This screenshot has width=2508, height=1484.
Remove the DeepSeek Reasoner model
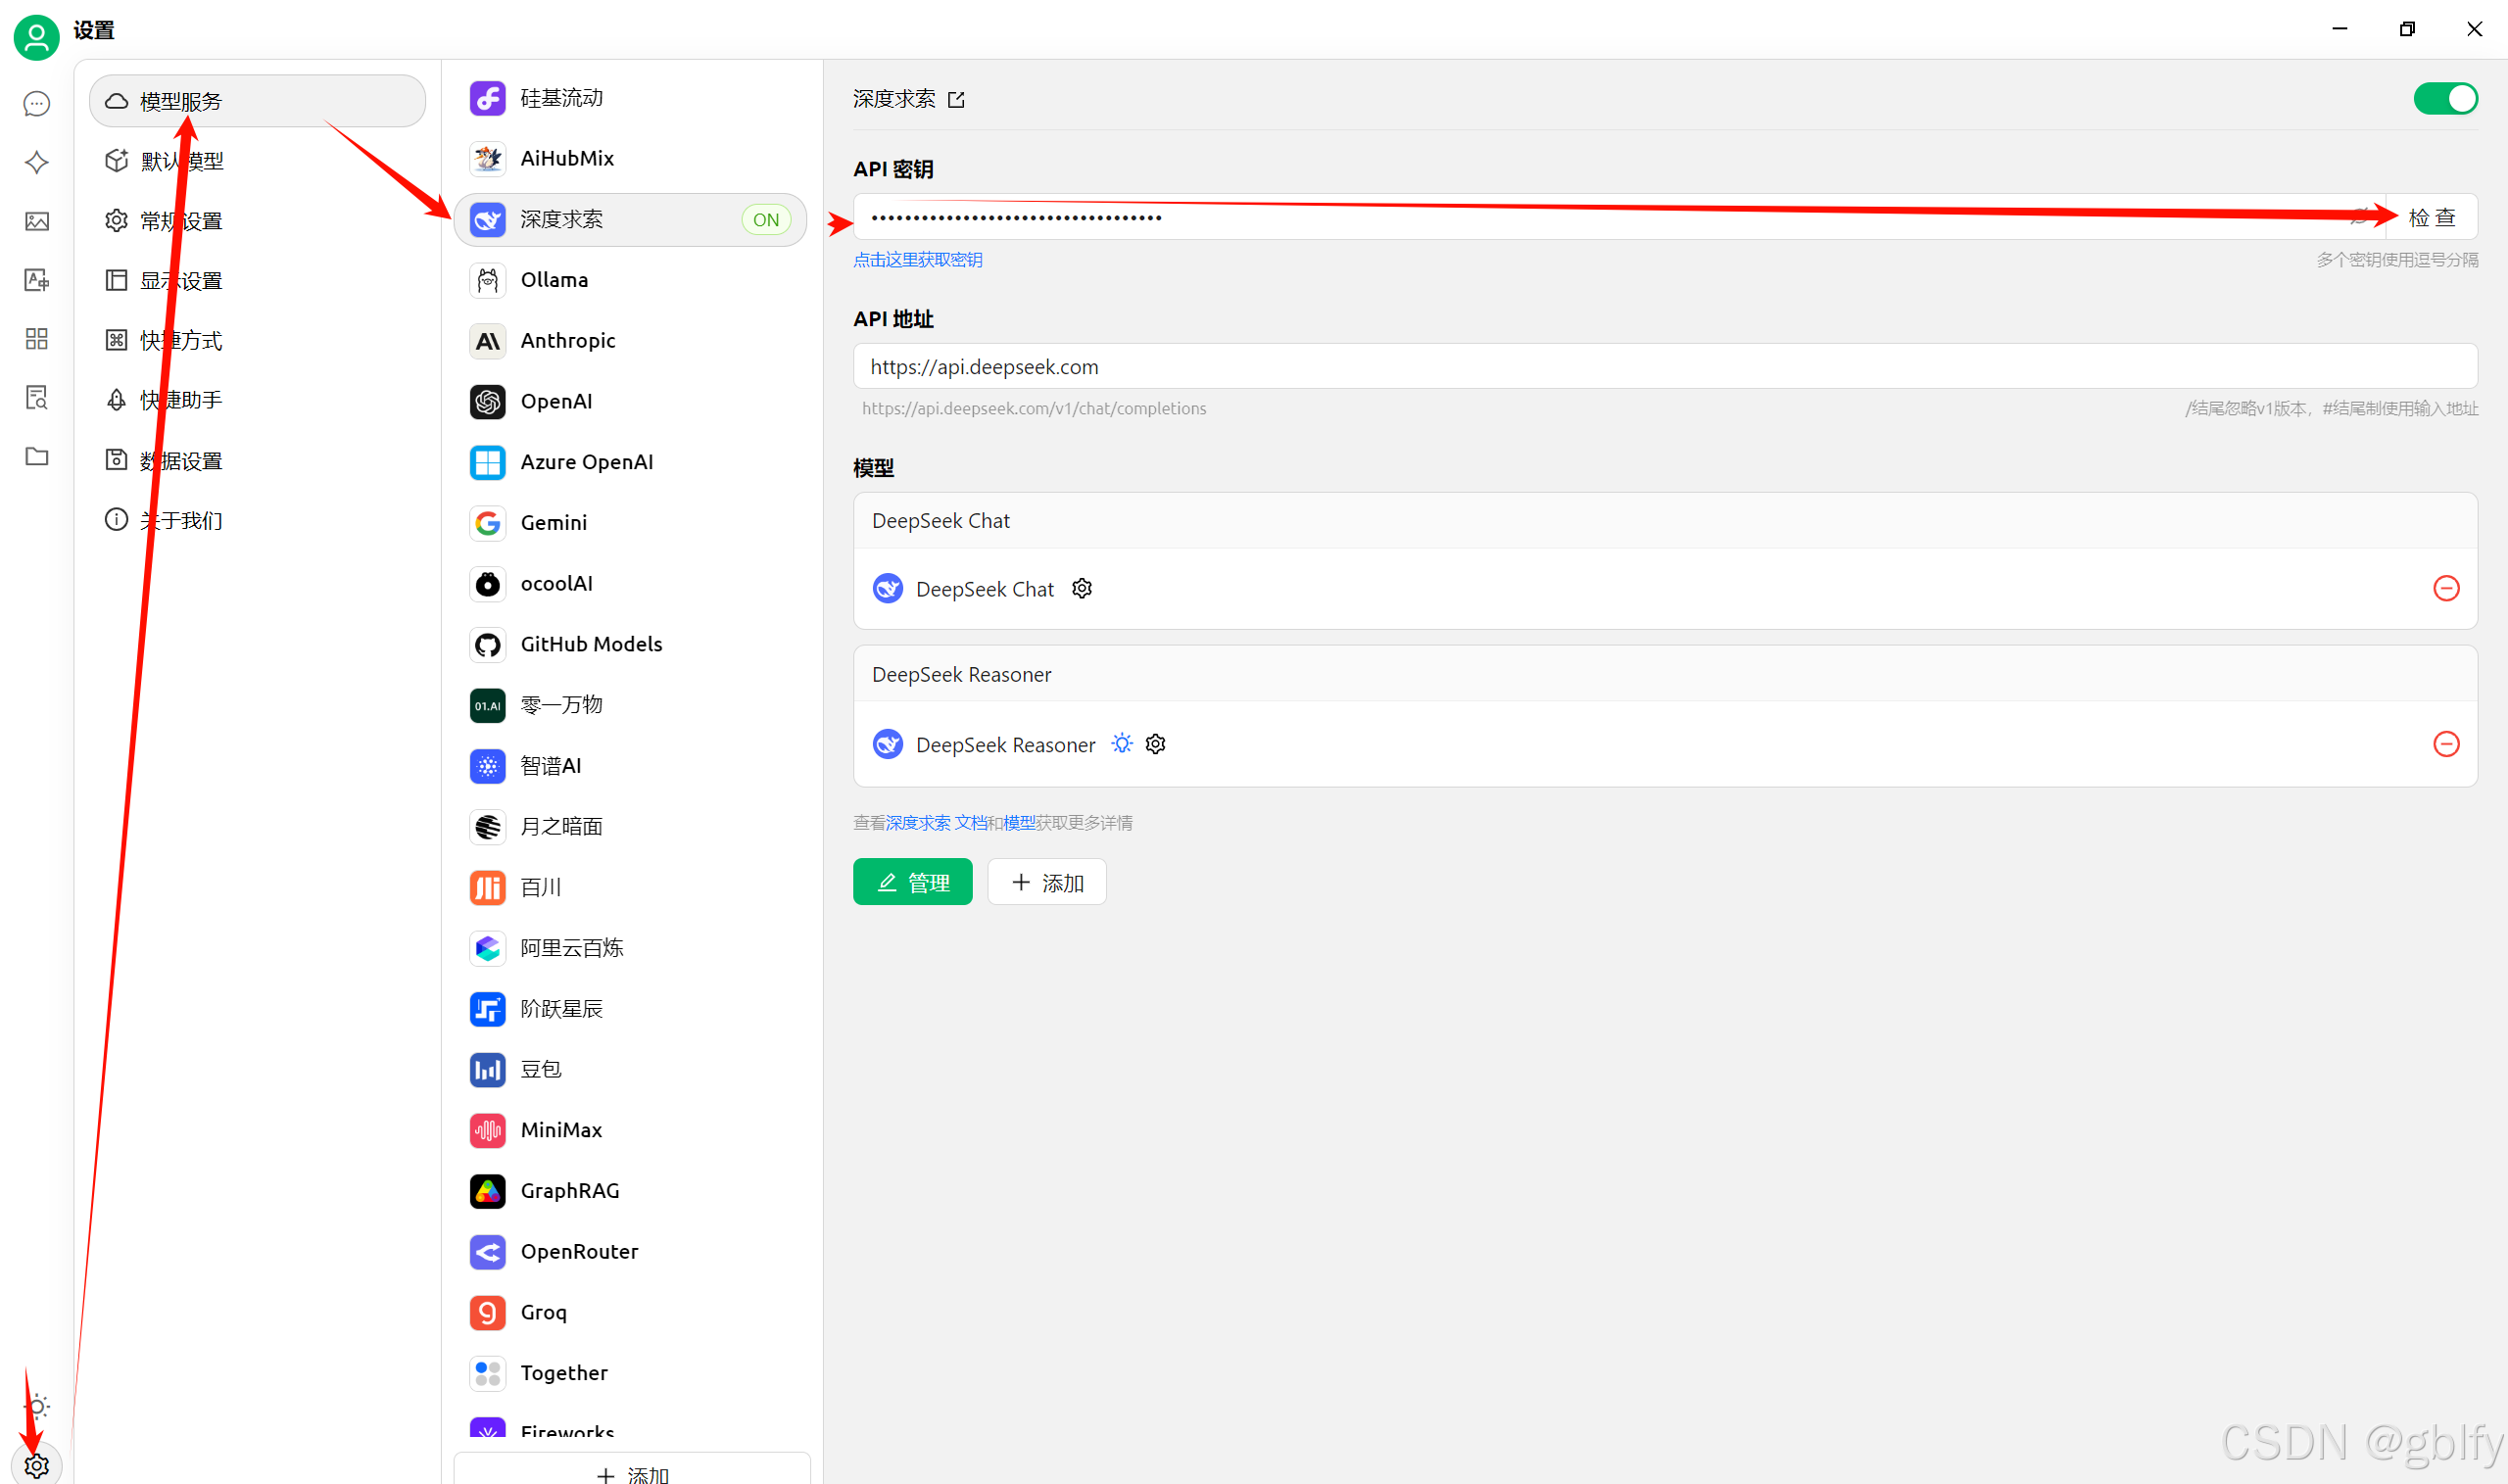click(x=2446, y=744)
